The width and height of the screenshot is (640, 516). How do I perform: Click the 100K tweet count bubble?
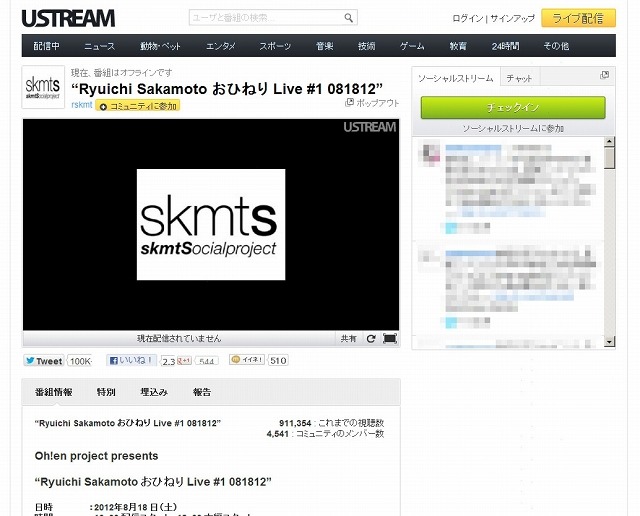point(80,361)
